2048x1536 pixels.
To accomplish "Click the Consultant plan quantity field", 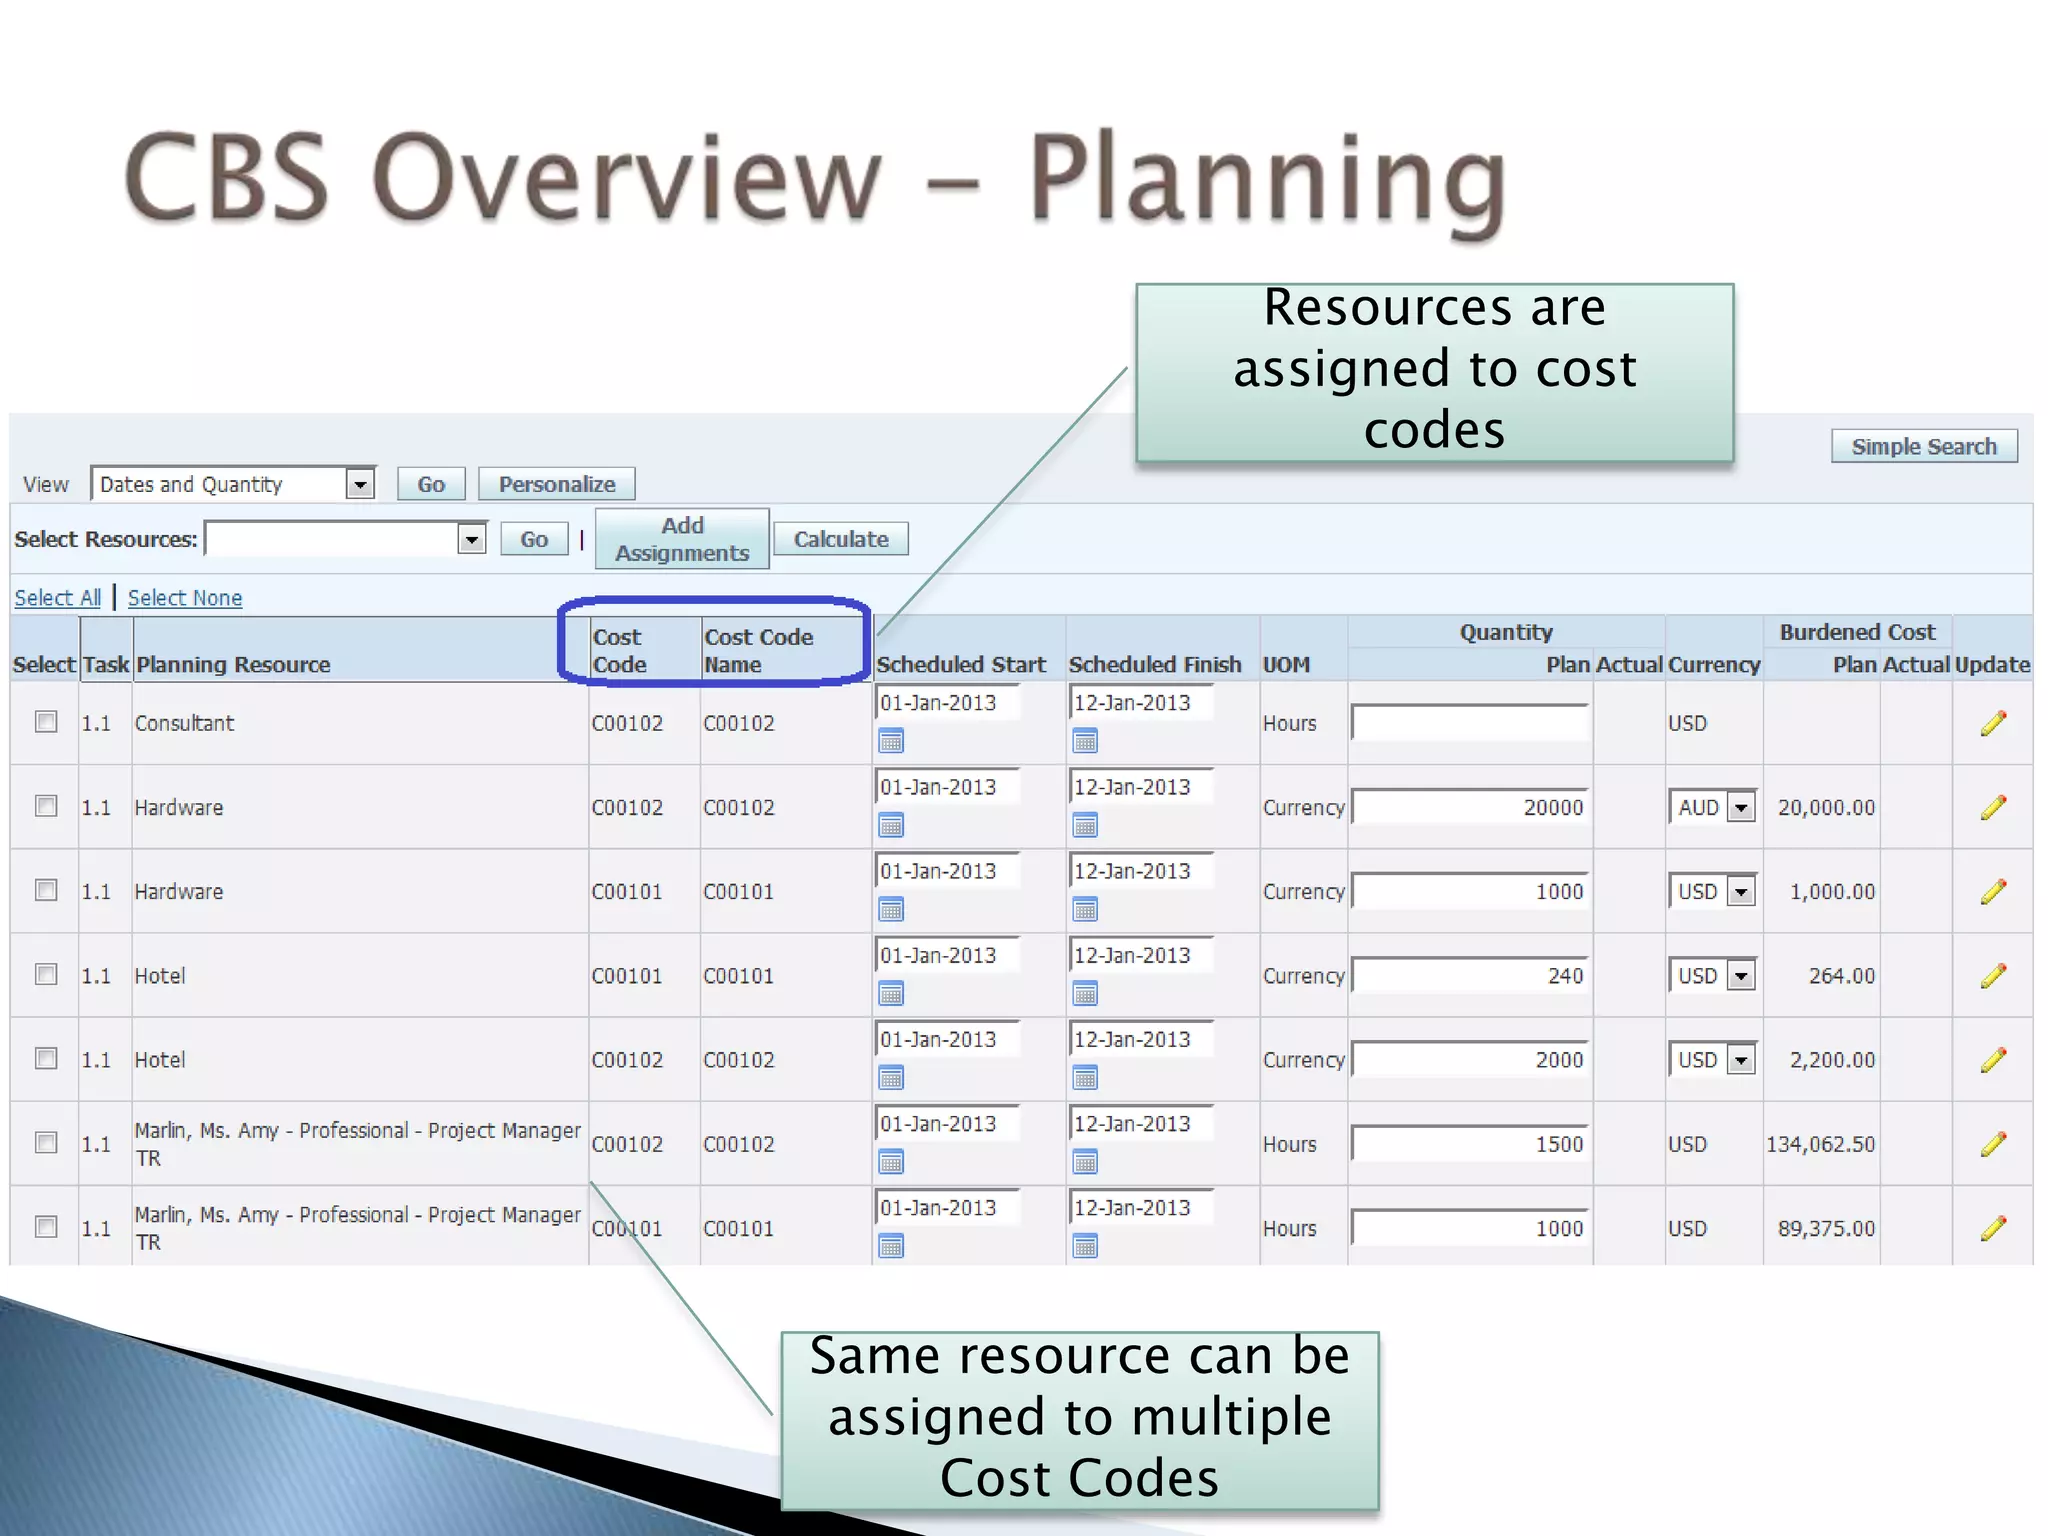I will [x=1469, y=722].
